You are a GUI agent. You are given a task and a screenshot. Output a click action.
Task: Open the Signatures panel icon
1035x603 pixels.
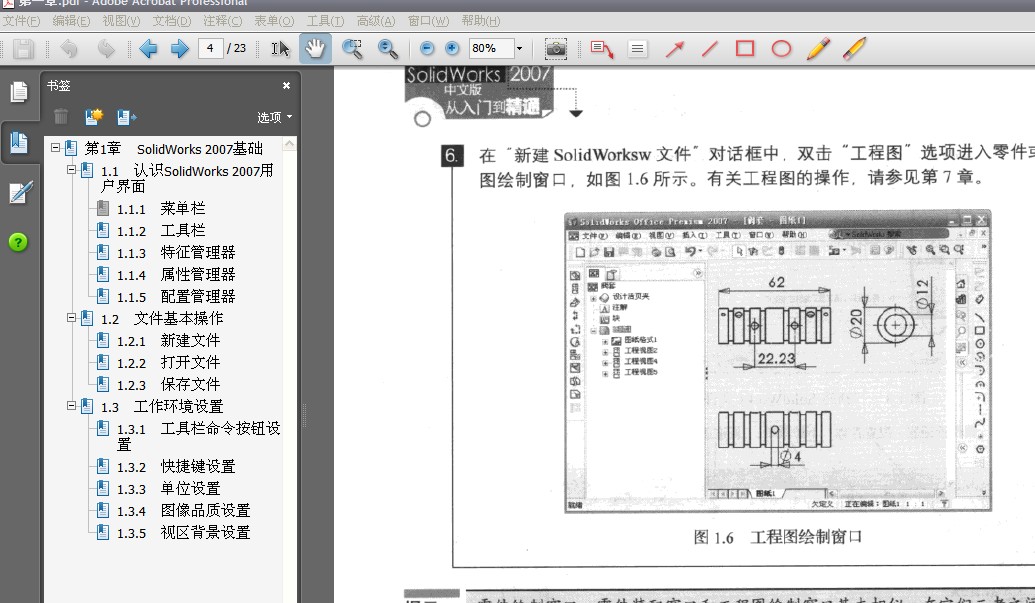click(x=20, y=193)
